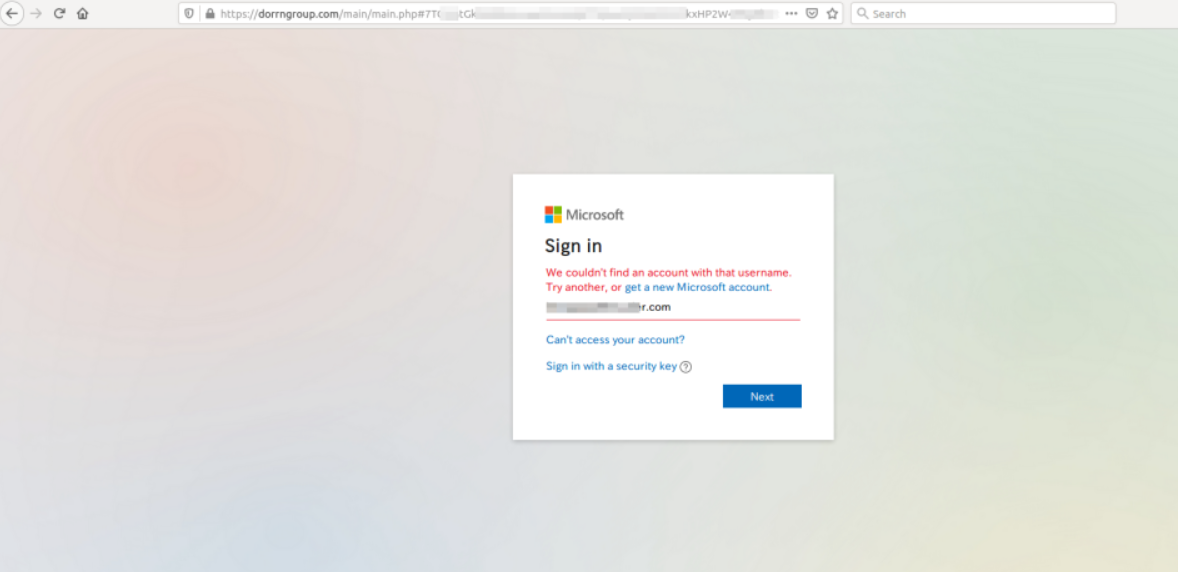This screenshot has width=1178, height=572.
Task: Open the 'get a new Microsoft account' link
Action: (x=698, y=287)
